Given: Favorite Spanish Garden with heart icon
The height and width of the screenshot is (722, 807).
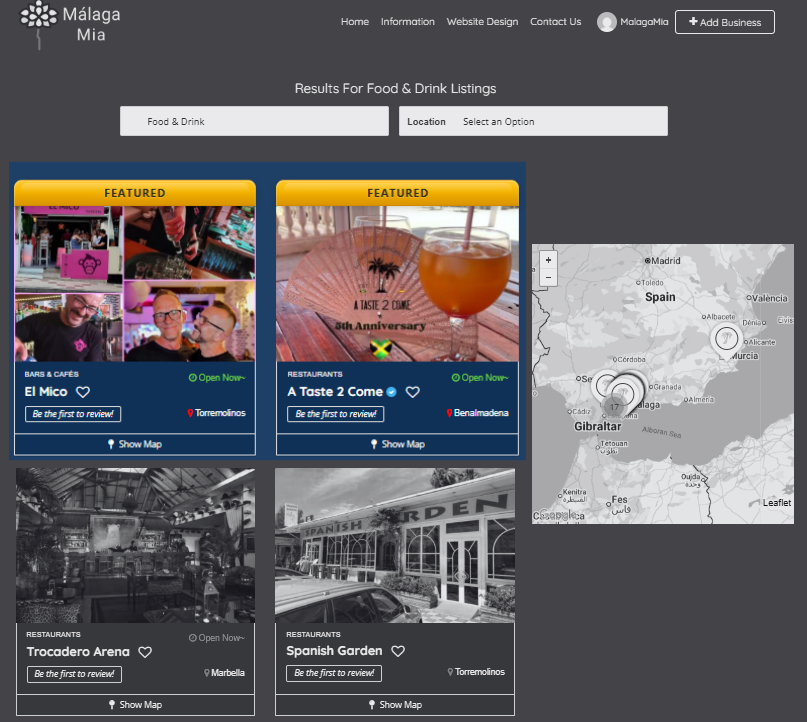Looking at the screenshot, I should pos(398,651).
